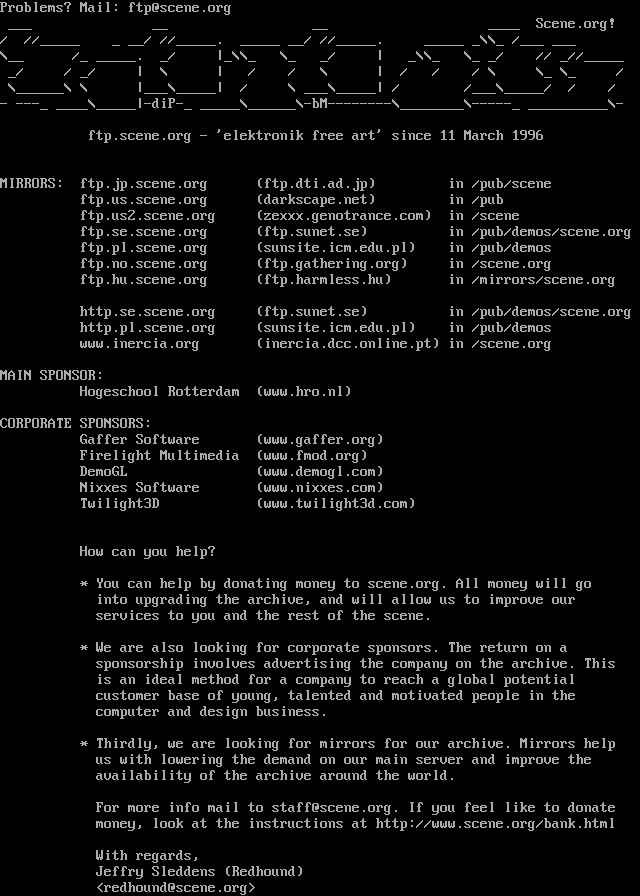Click the www.hro.nl sponsor address
The width and height of the screenshot is (640, 896).
tap(304, 392)
